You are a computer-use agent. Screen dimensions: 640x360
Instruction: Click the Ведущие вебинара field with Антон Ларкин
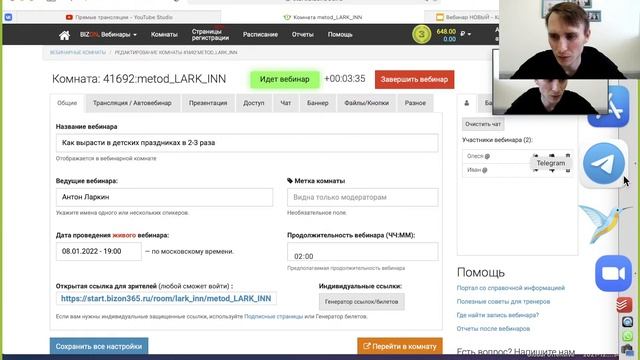pyautogui.click(x=164, y=197)
